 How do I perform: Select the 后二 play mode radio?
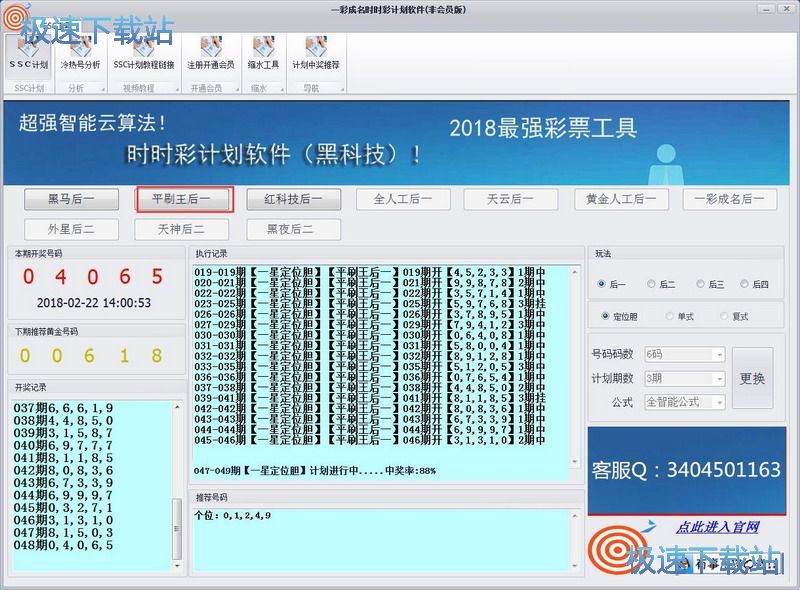(x=652, y=284)
